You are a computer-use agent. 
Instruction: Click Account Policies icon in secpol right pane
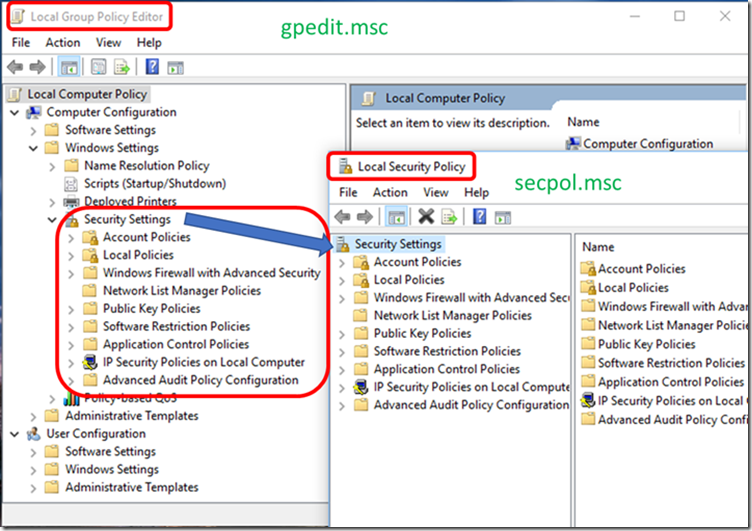tap(588, 269)
